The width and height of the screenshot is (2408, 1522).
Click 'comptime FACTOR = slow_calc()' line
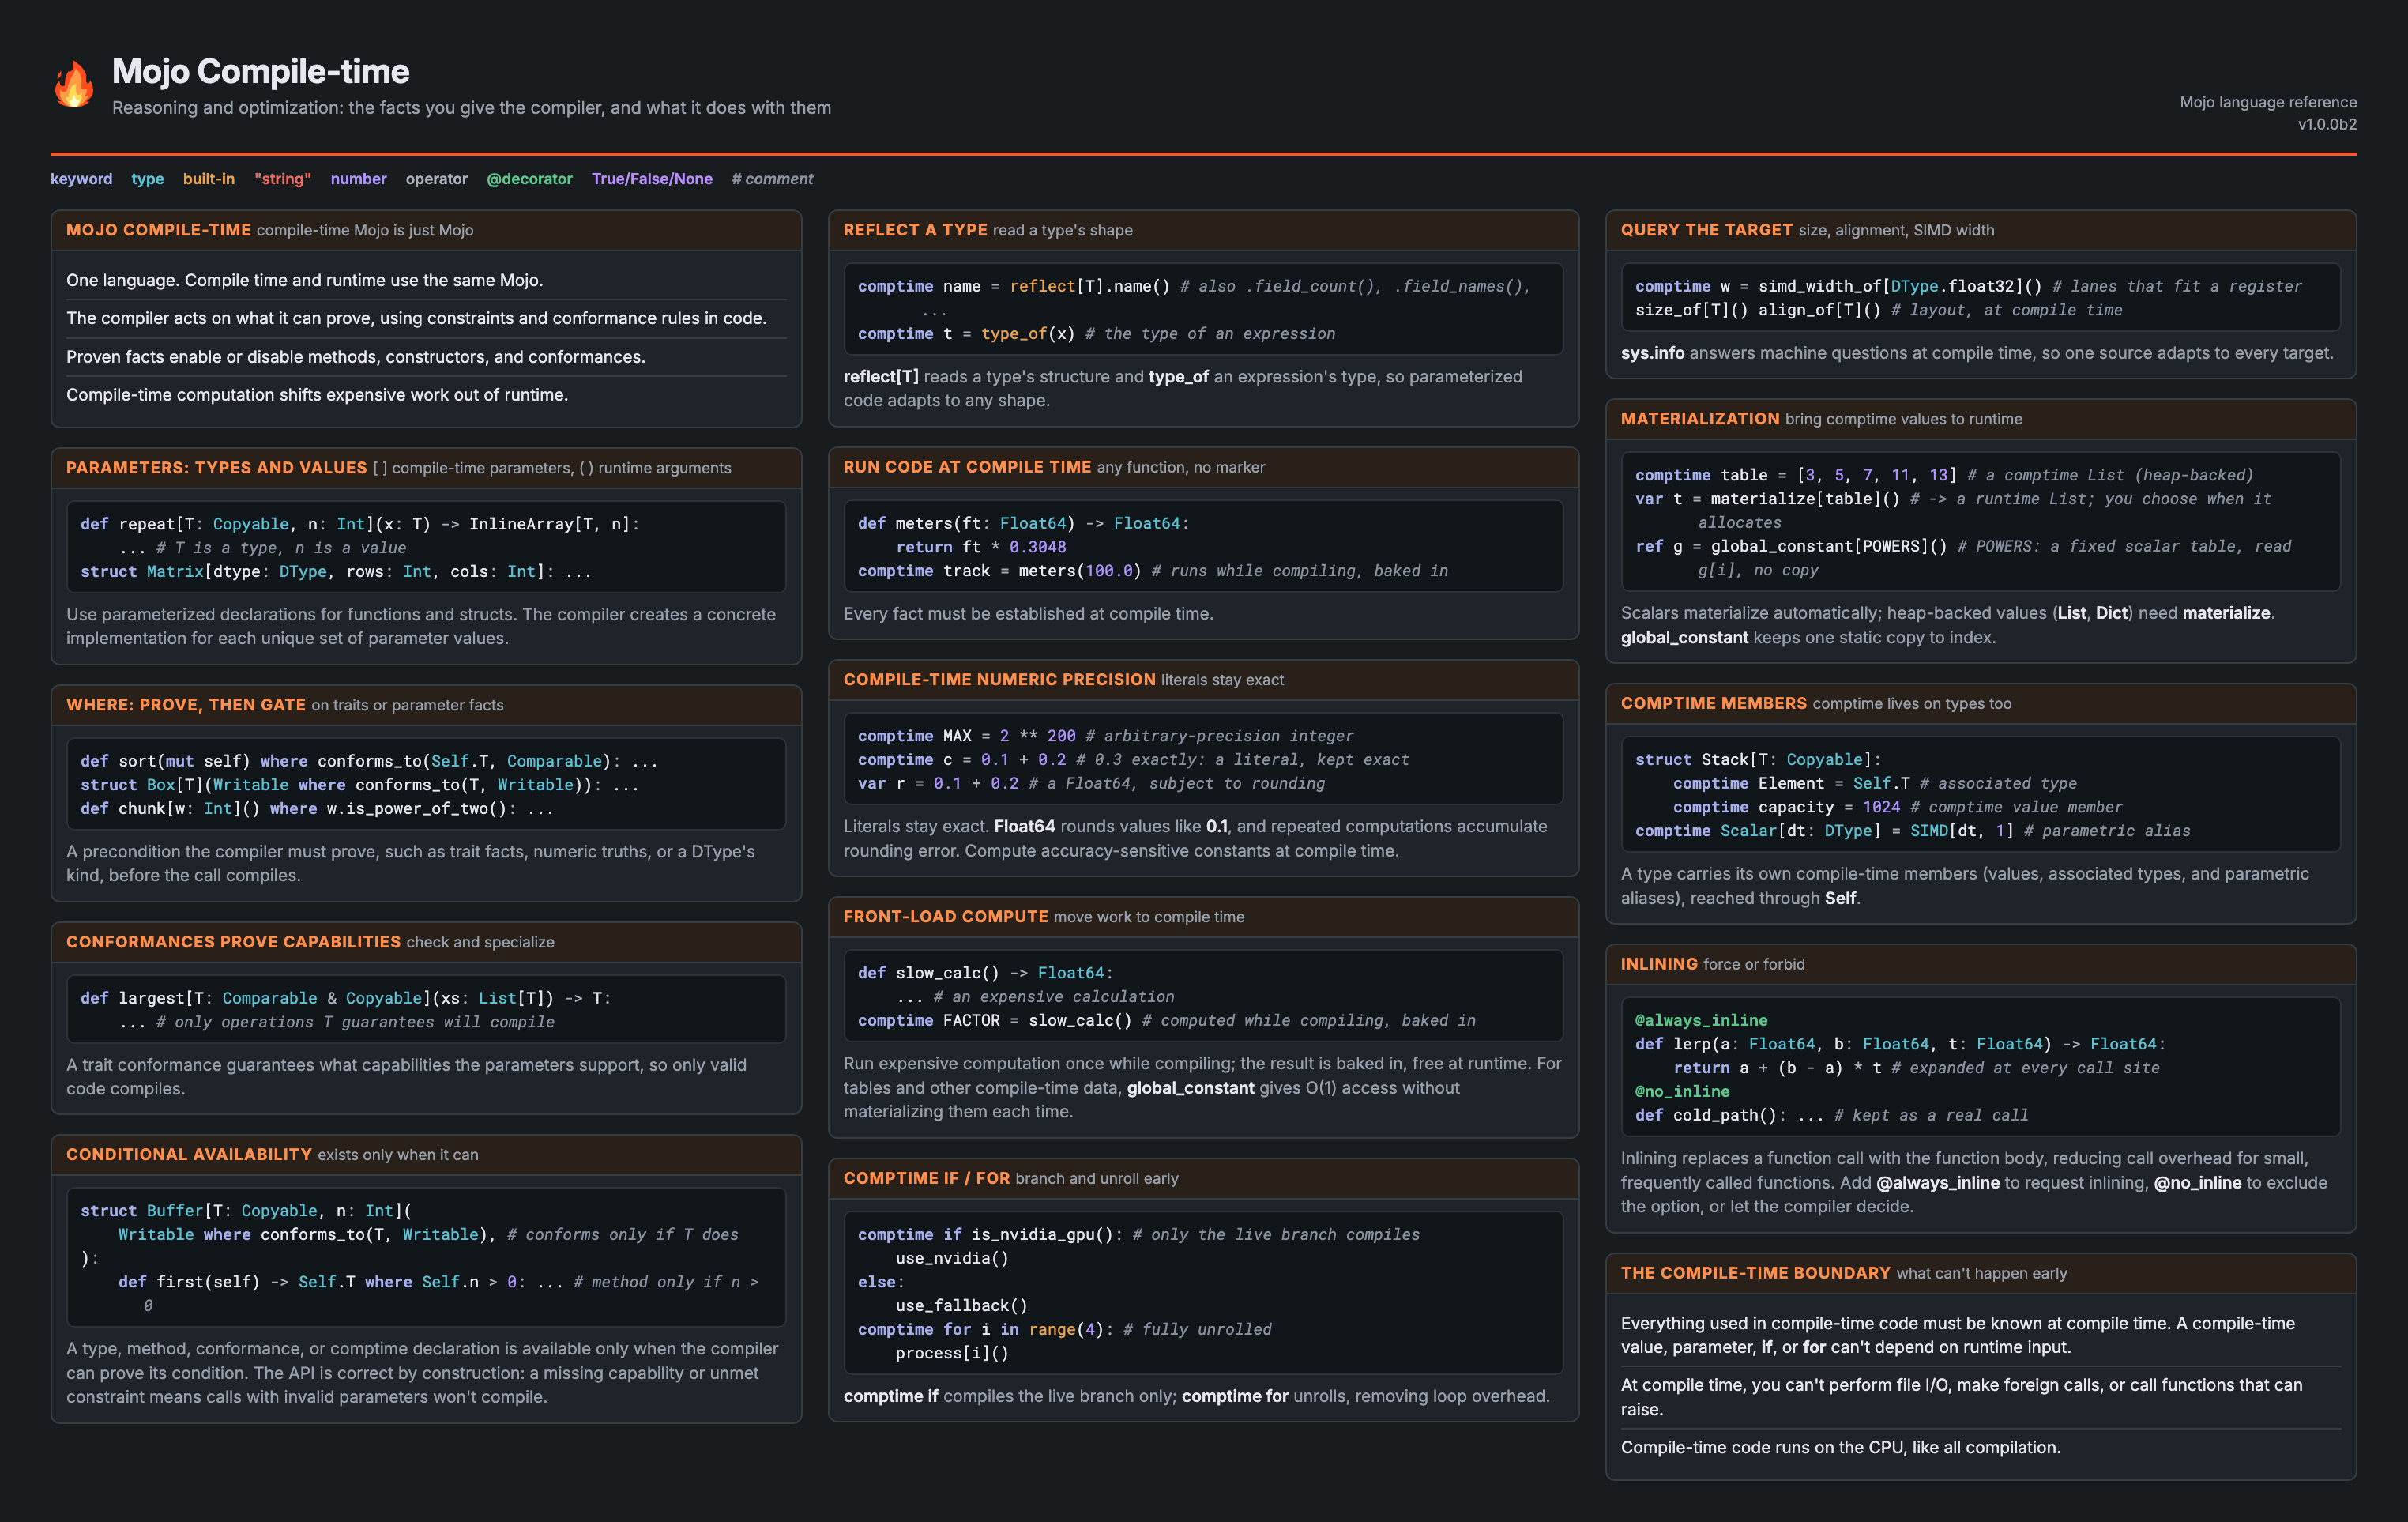(1166, 1021)
